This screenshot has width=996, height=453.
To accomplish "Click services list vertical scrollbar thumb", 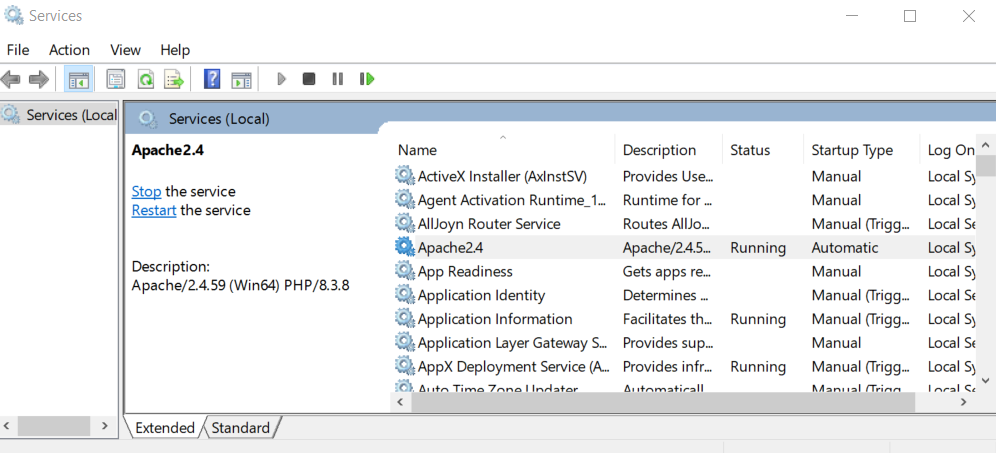I will pos(986,165).
